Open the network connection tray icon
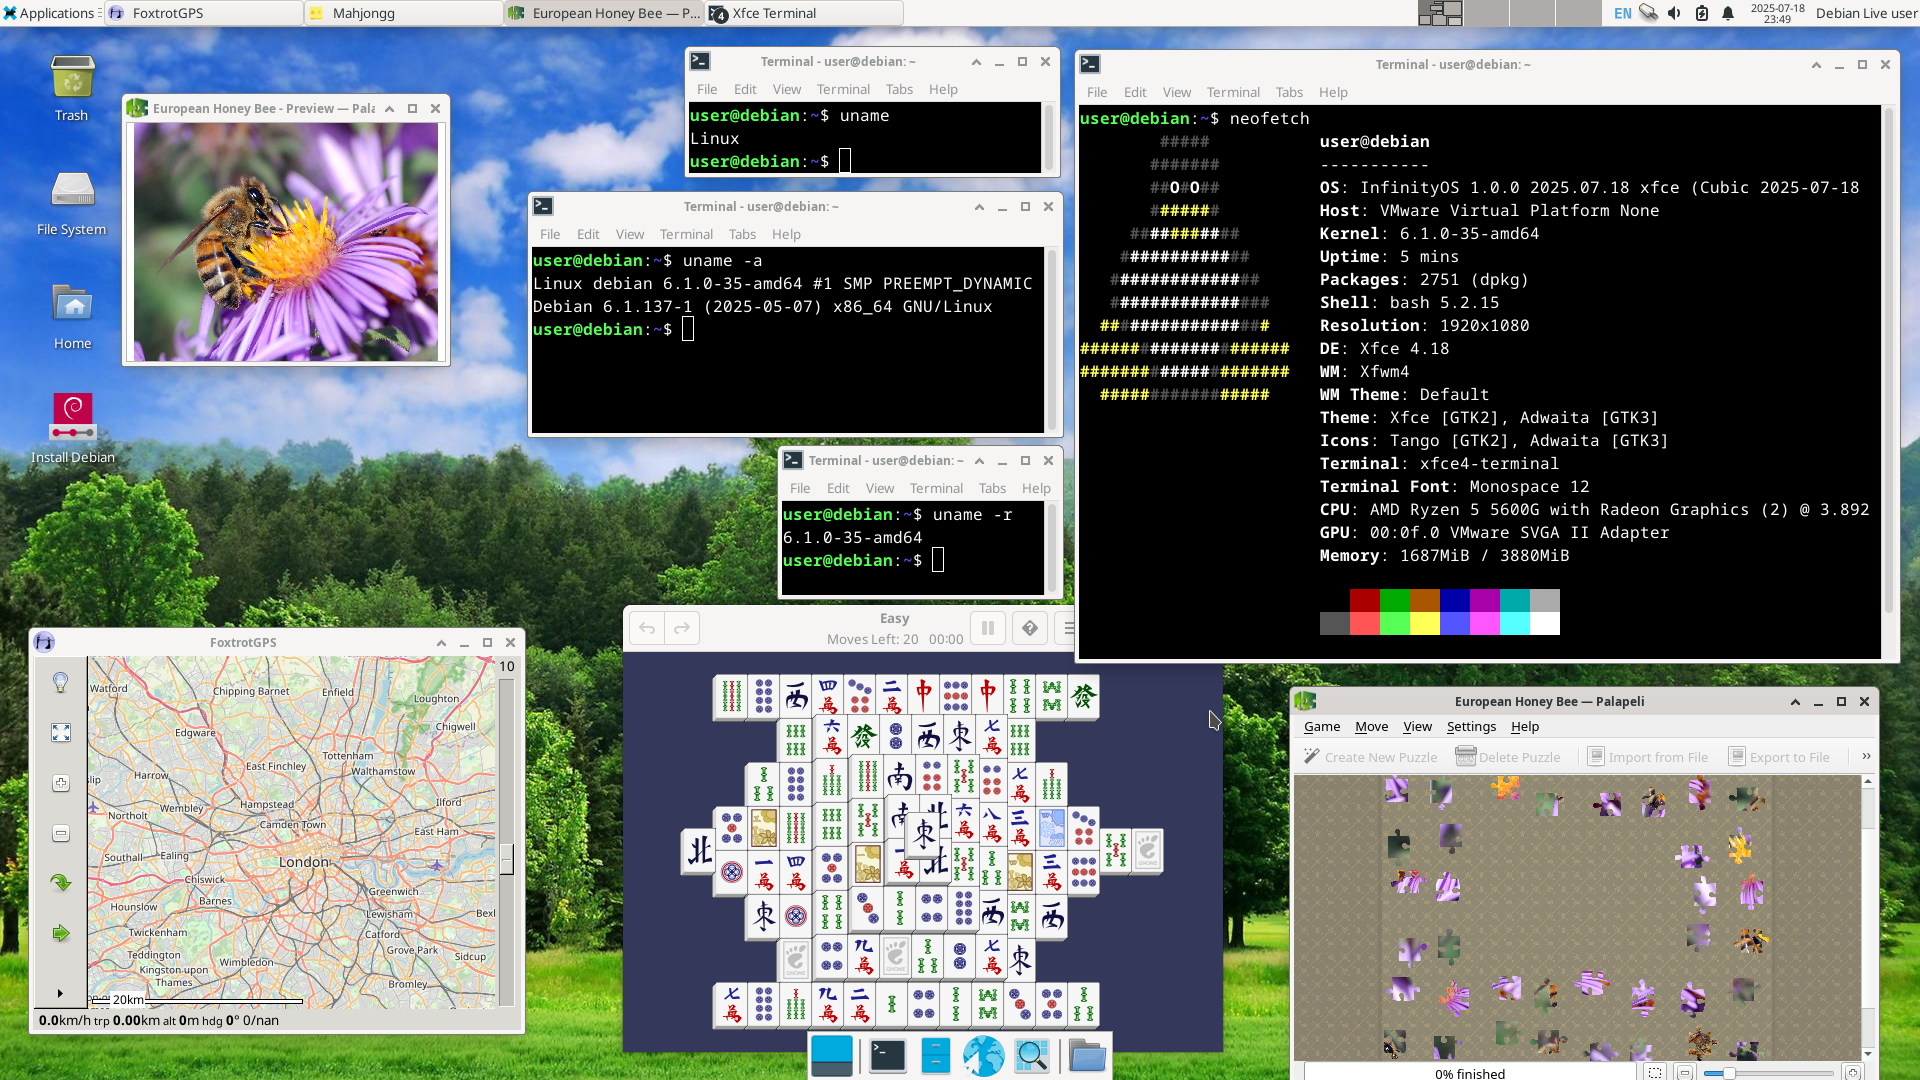 [1648, 13]
